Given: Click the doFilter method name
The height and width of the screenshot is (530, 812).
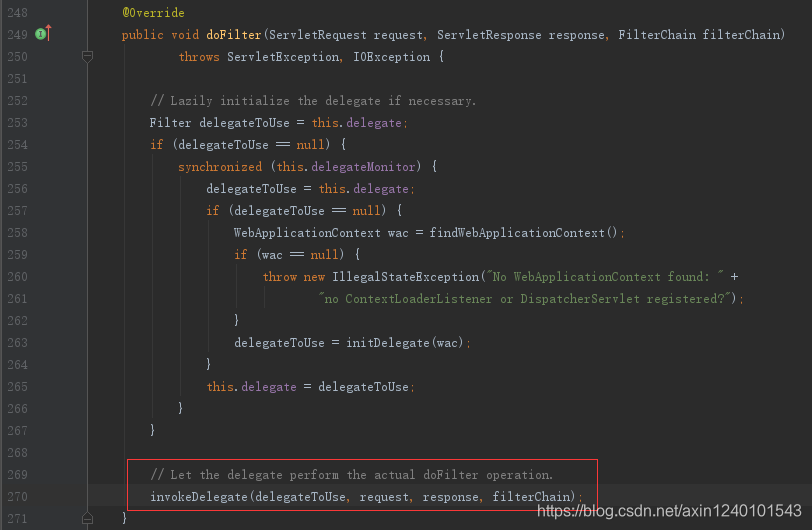Looking at the screenshot, I should 234,35.
